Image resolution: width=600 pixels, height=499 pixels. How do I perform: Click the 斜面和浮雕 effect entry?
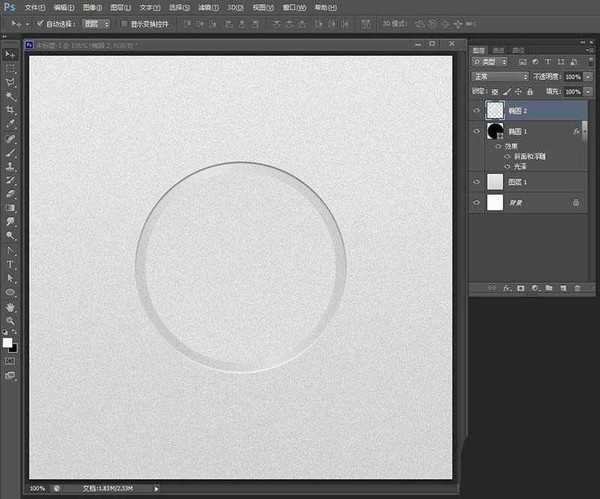coord(525,156)
